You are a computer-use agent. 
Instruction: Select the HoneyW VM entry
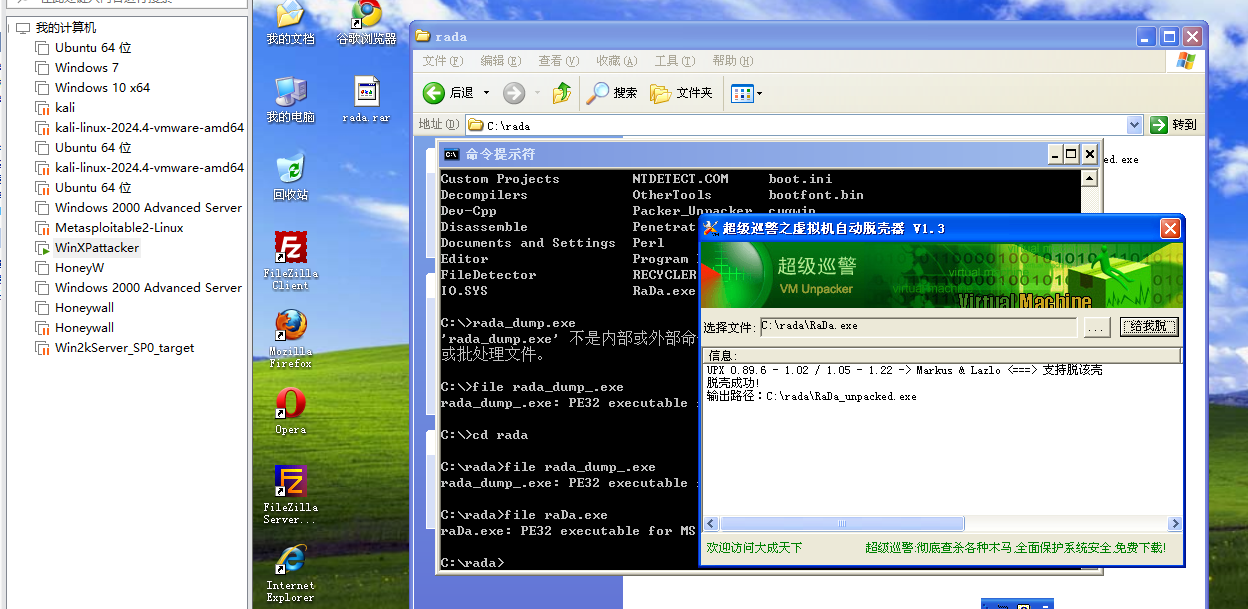click(79, 268)
